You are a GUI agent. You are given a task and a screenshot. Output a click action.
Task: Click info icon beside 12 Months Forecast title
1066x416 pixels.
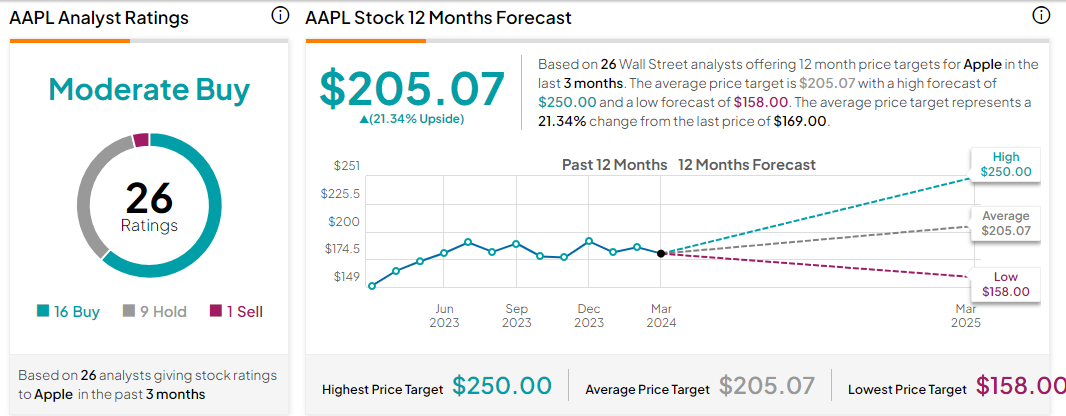1041,16
